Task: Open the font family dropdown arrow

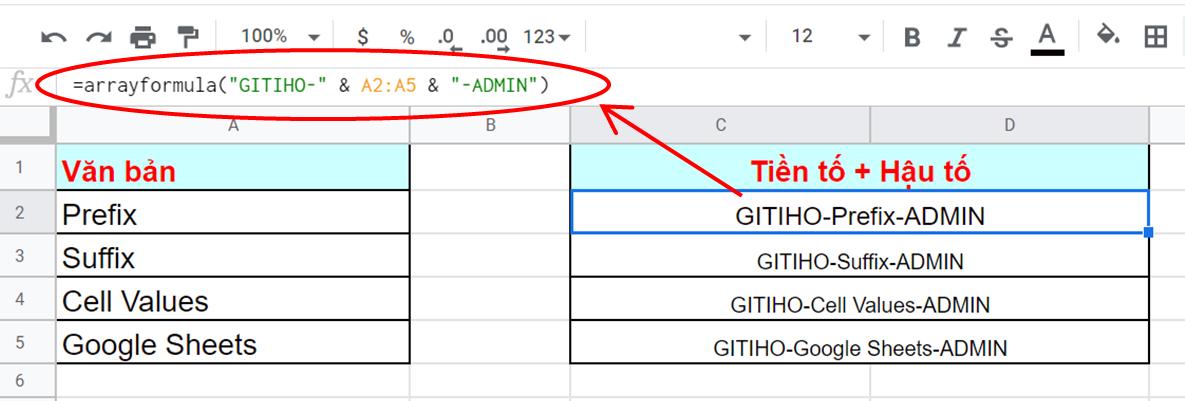Action: coord(744,37)
